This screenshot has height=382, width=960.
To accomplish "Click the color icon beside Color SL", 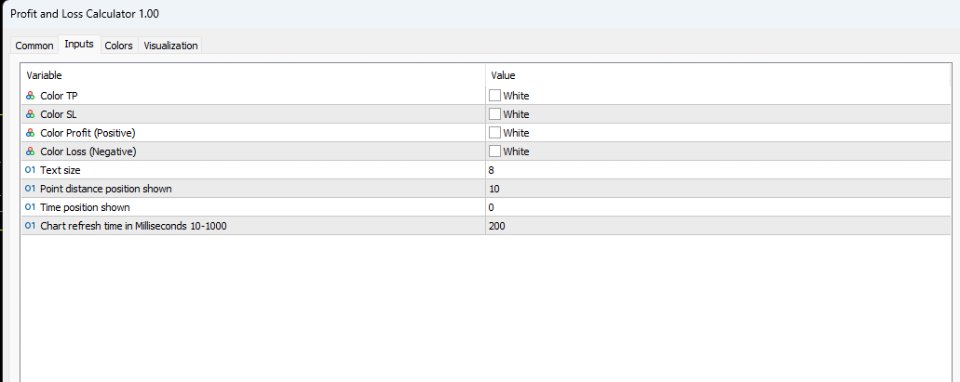I will click(30, 114).
